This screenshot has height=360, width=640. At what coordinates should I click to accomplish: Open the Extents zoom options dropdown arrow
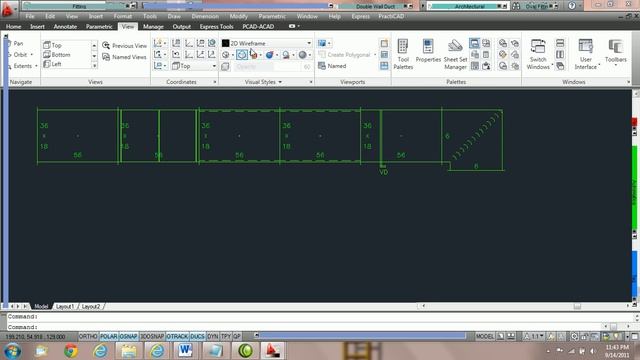[36, 66]
